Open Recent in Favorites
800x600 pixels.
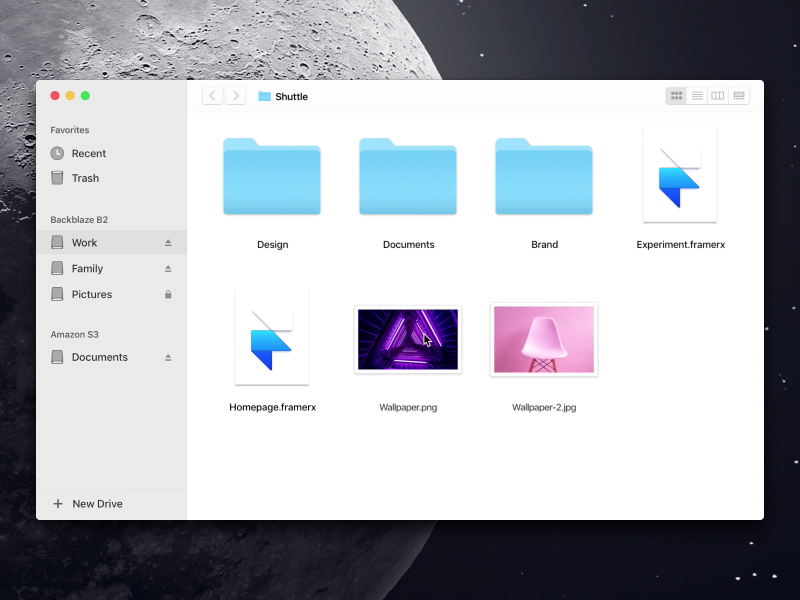coord(111,154)
